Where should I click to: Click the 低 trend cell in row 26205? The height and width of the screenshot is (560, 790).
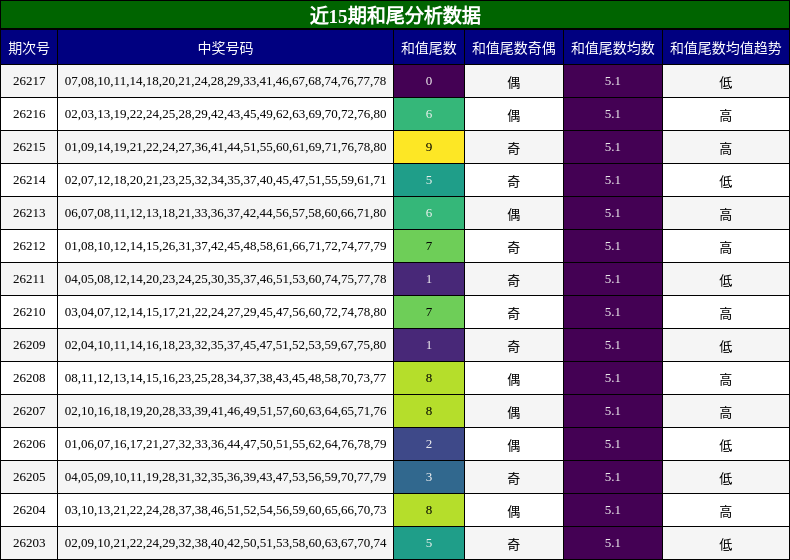tap(726, 477)
